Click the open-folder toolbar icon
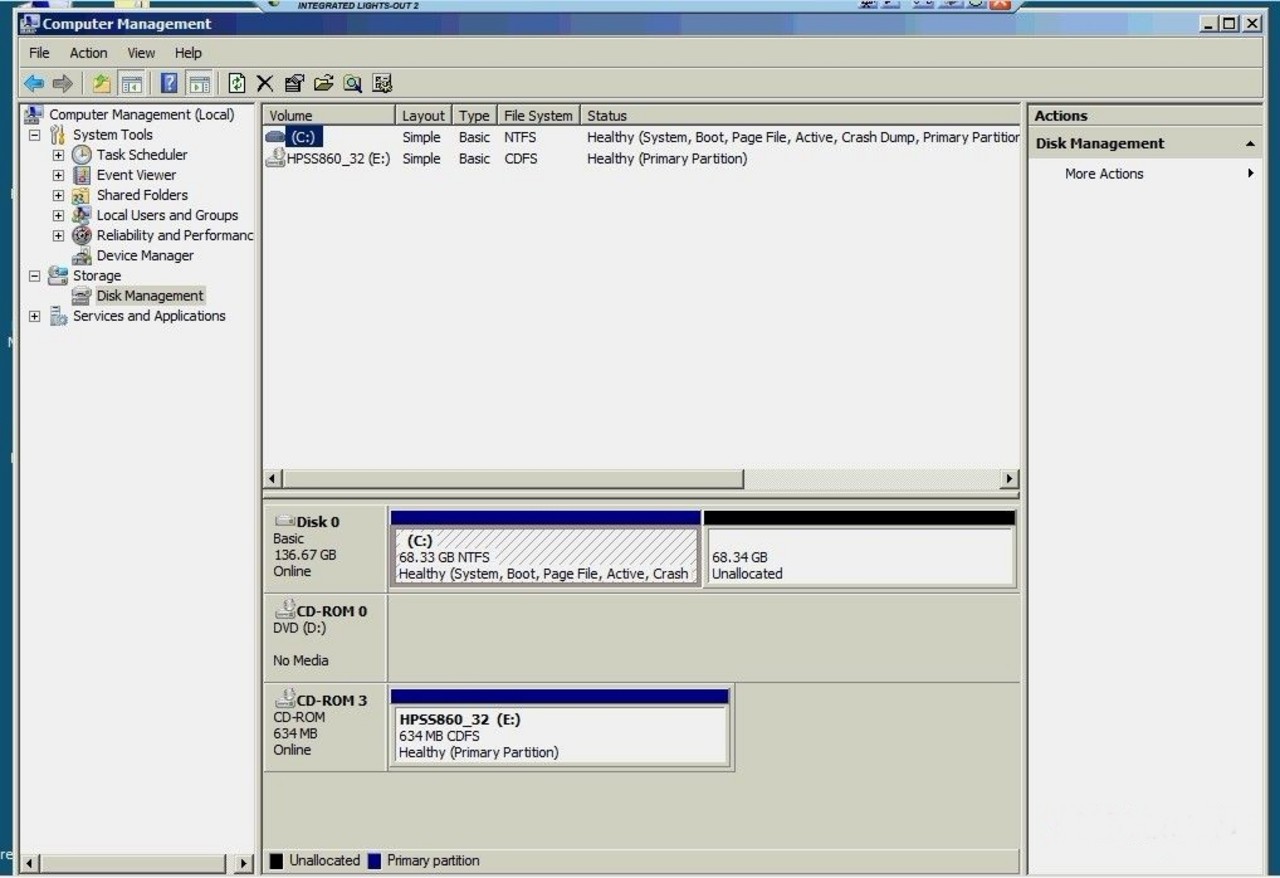Image resolution: width=1280 pixels, height=878 pixels. click(x=323, y=84)
